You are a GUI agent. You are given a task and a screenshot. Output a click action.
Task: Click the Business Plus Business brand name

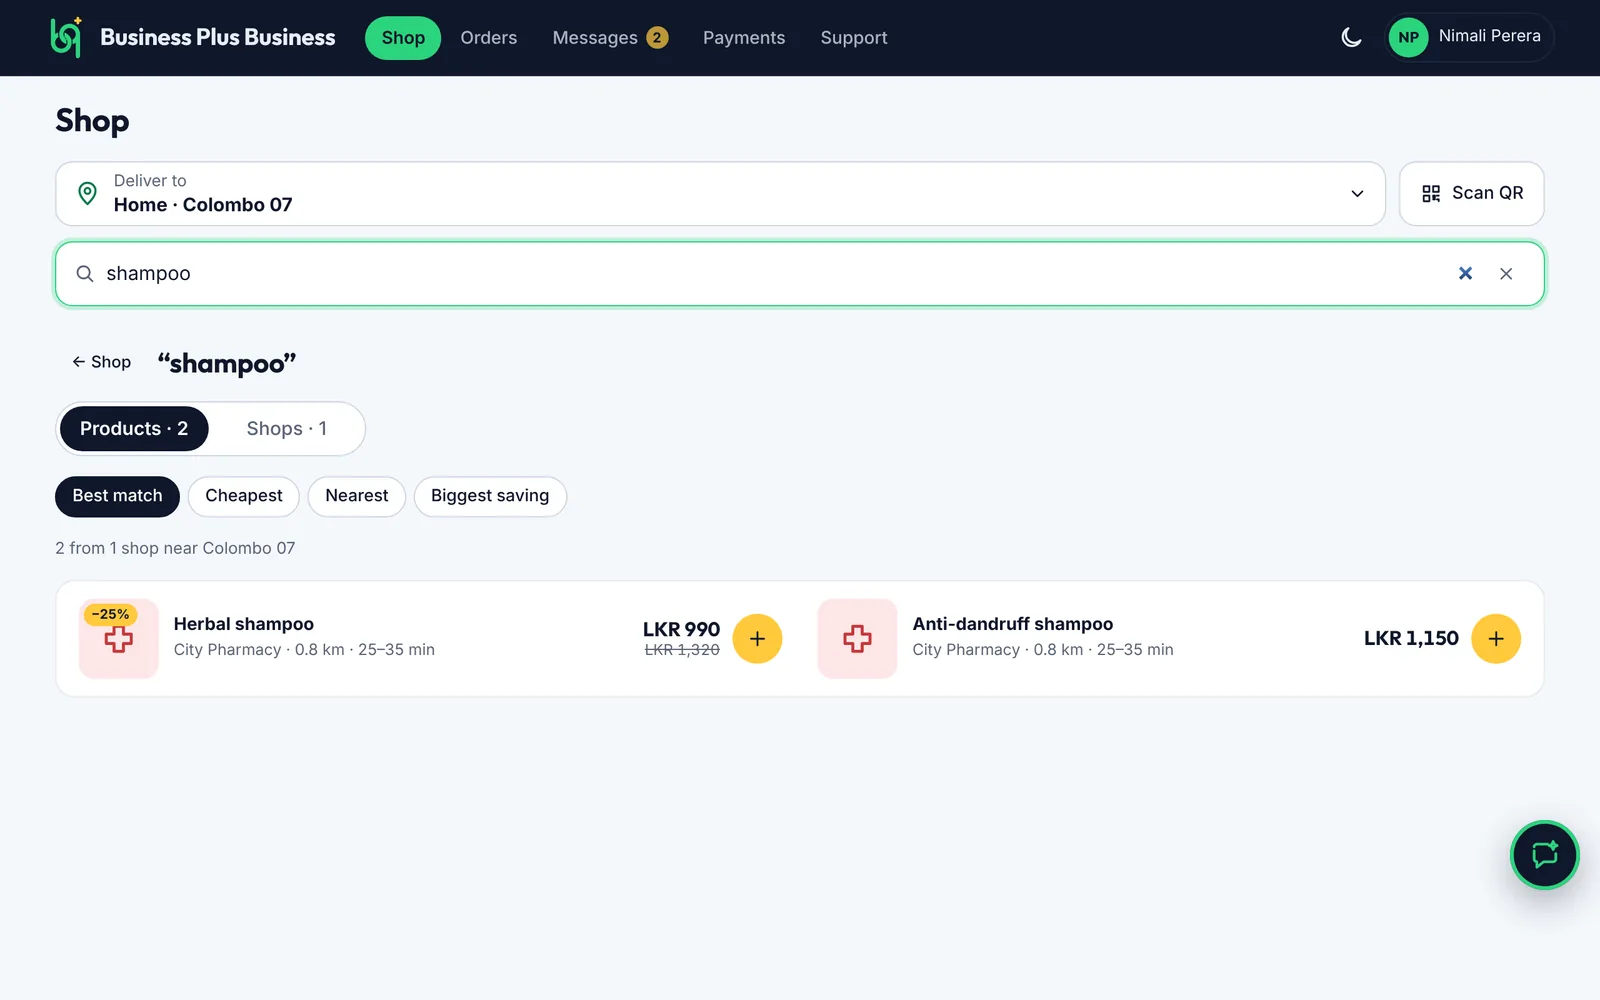(x=218, y=37)
